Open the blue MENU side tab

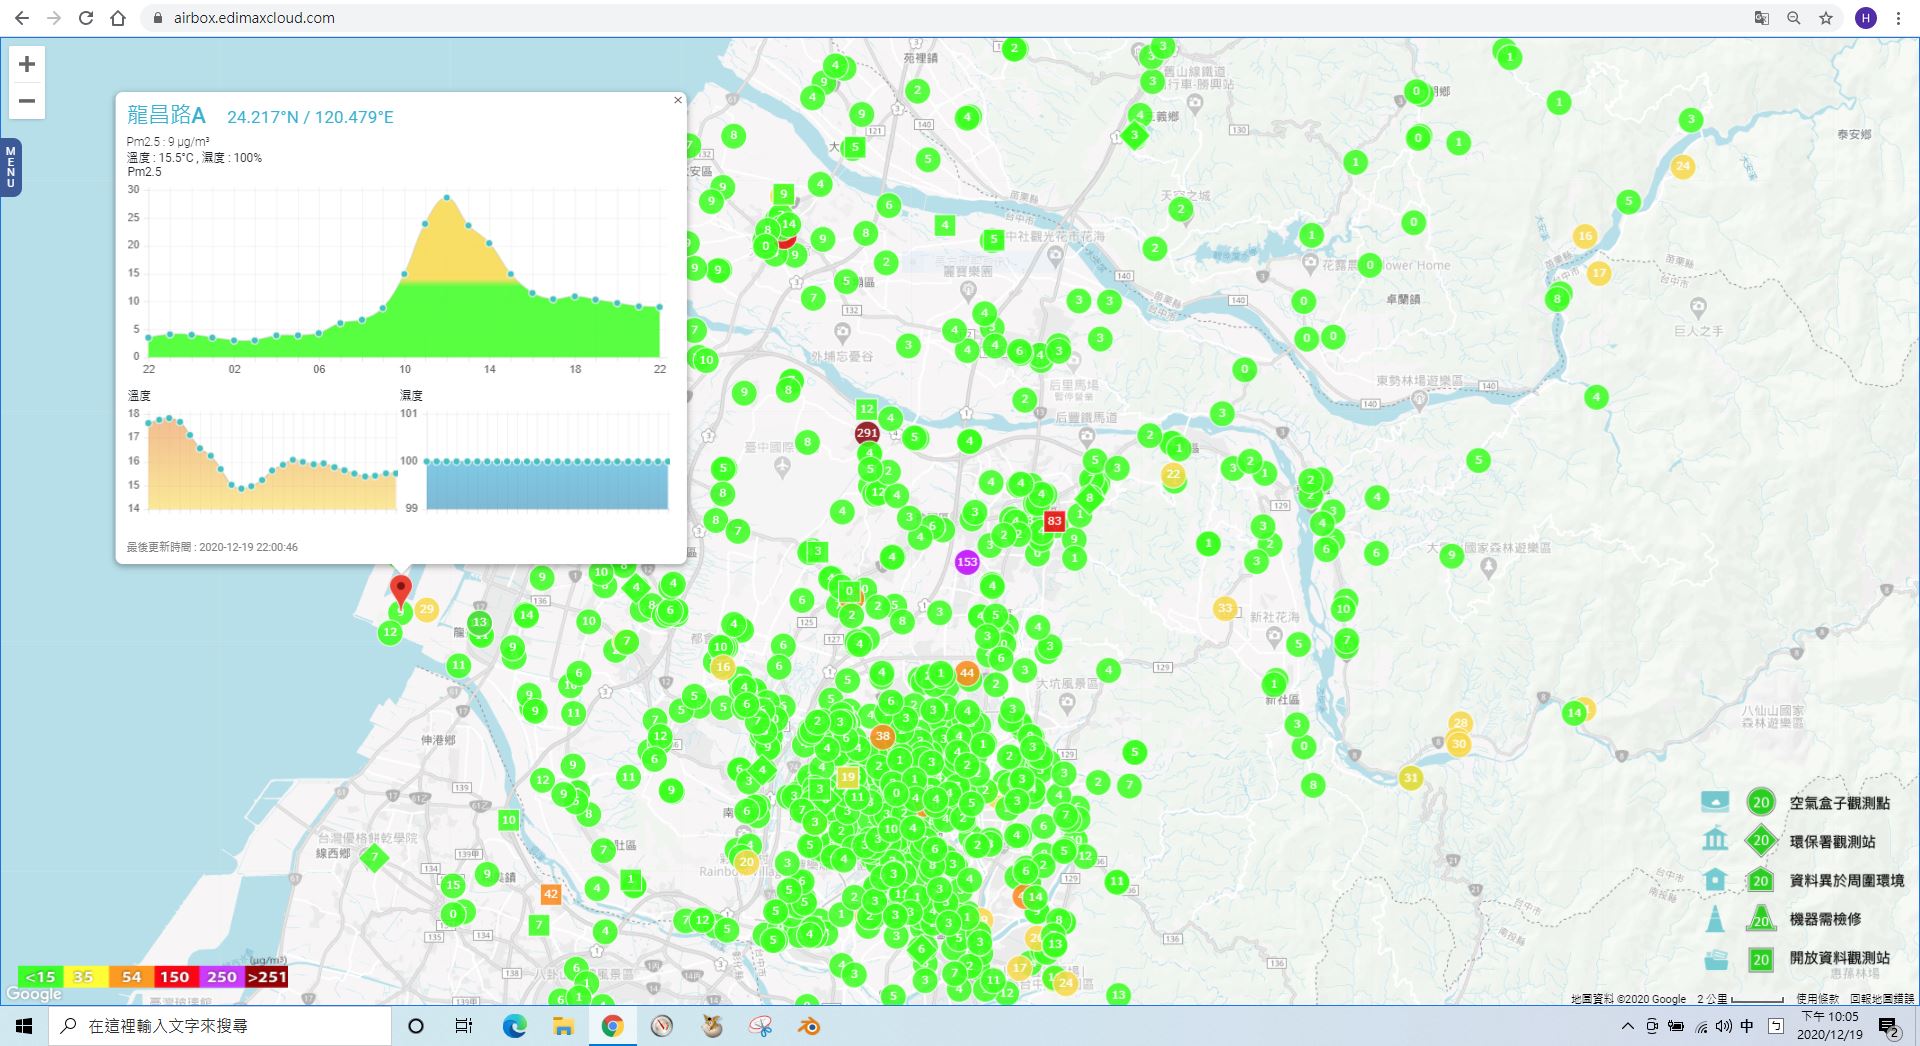point(11,167)
